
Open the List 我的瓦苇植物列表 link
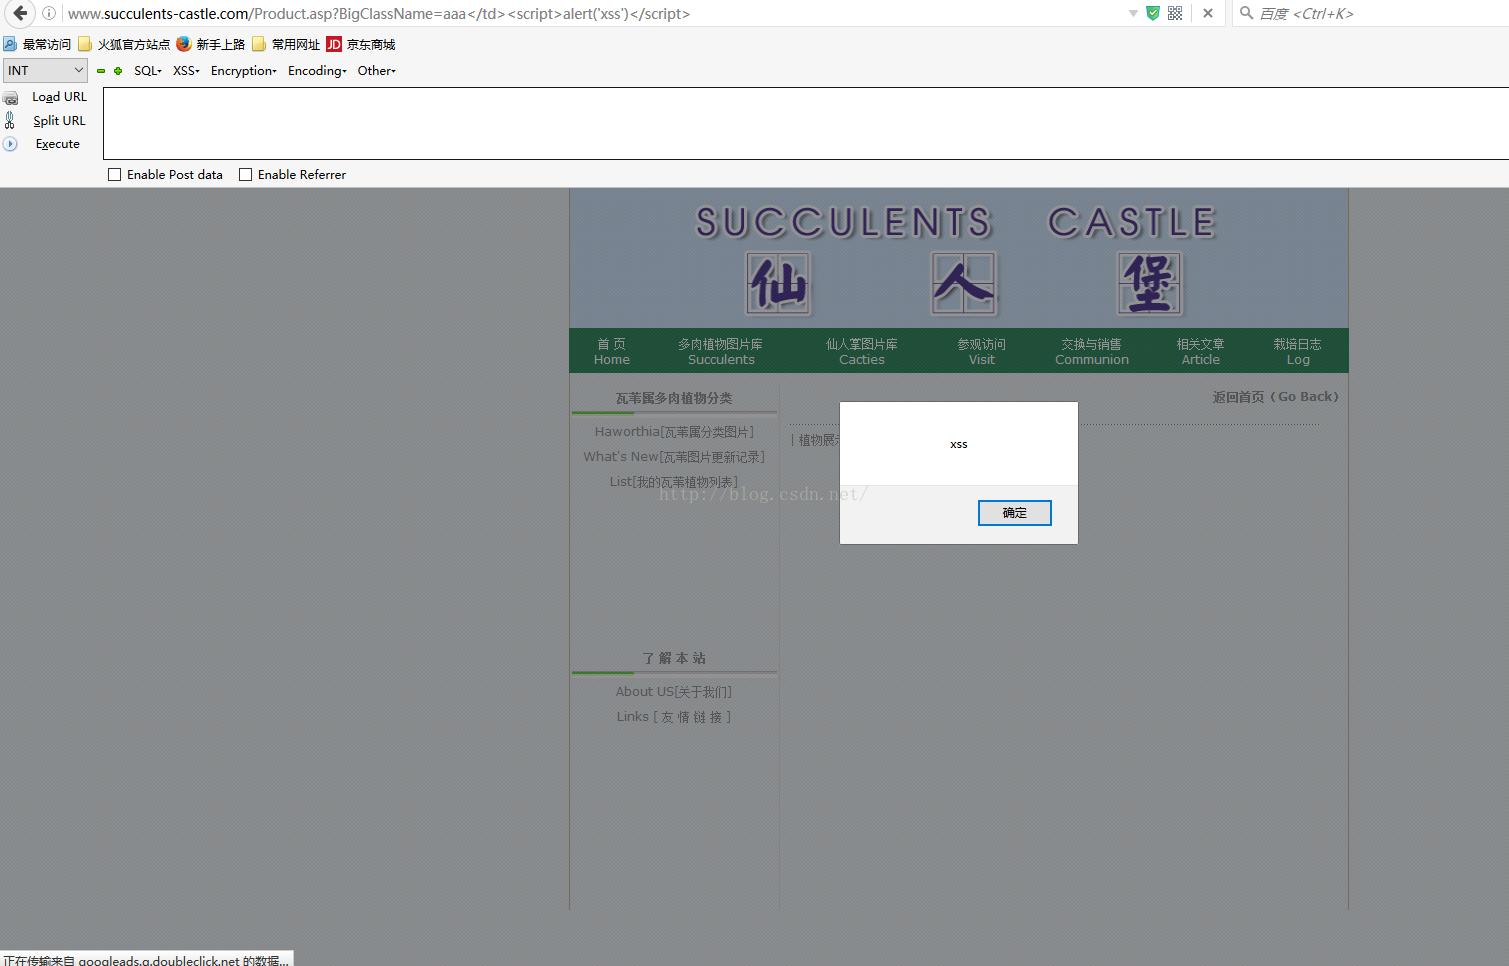tap(674, 482)
